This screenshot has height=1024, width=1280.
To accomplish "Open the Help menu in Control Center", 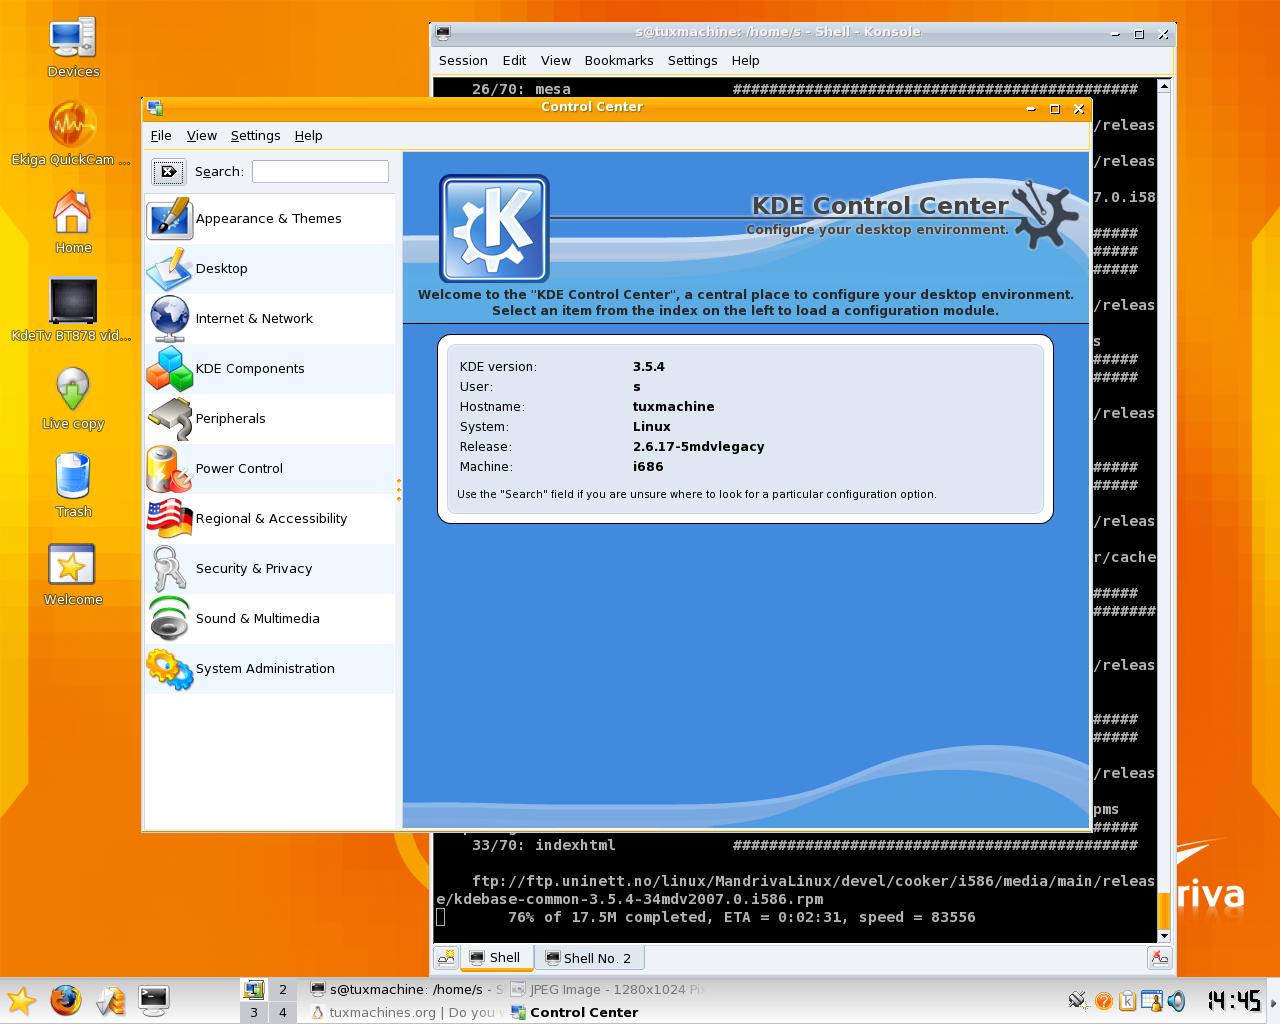I will 309,136.
